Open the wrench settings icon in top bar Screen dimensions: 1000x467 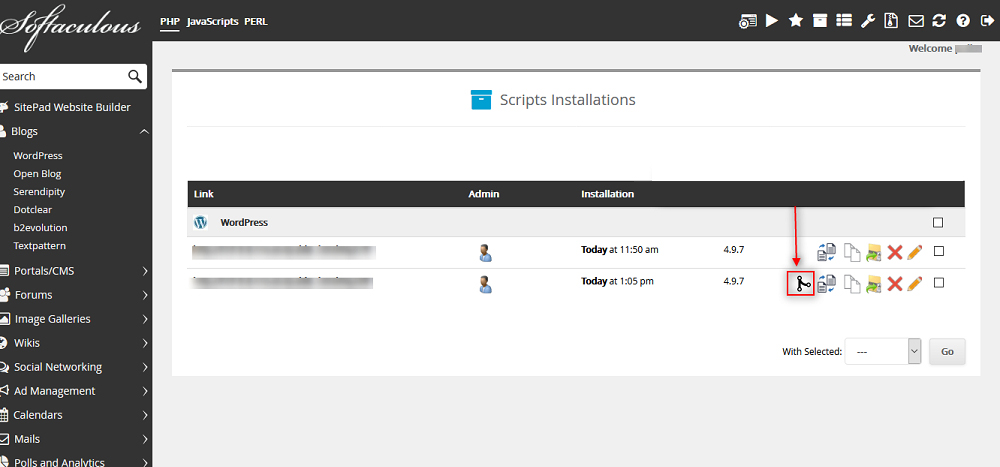coord(867,21)
